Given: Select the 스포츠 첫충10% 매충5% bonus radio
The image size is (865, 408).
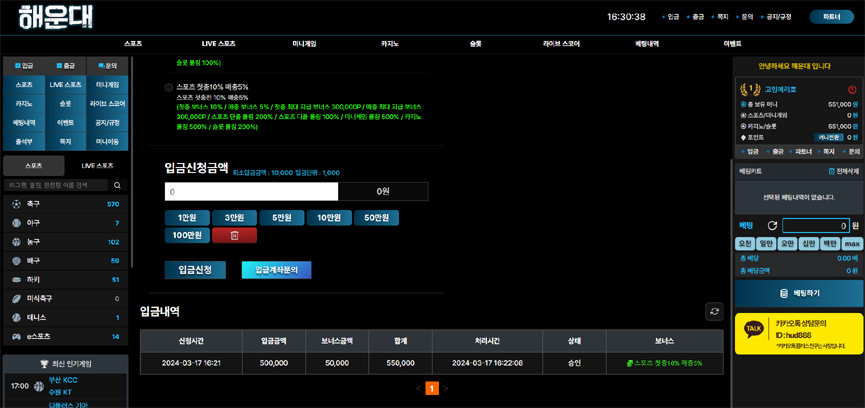Looking at the screenshot, I should pos(169,88).
